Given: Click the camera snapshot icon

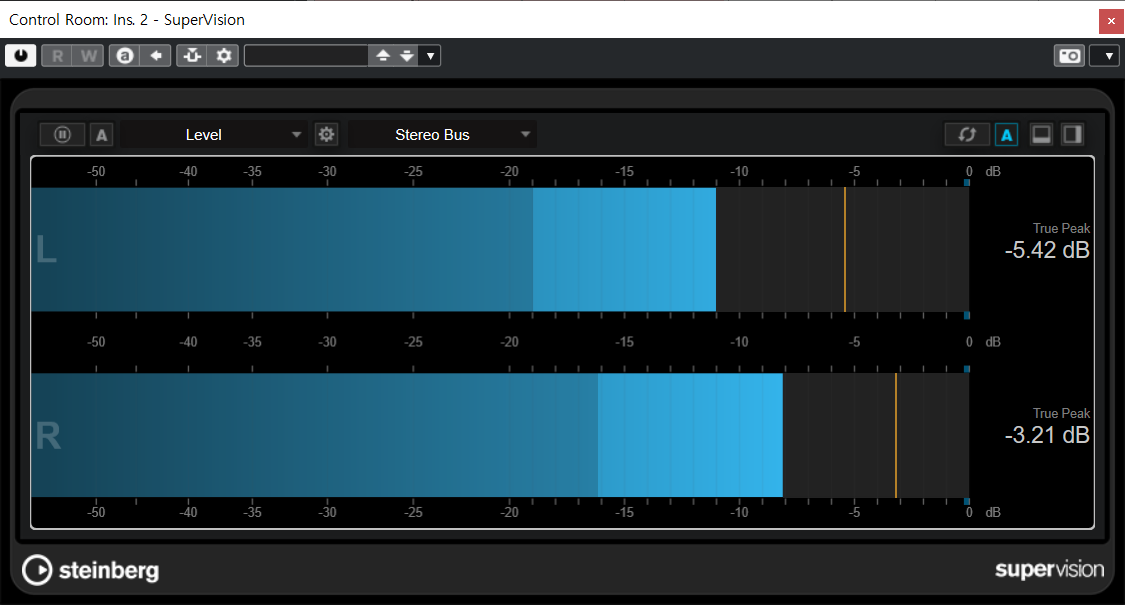Looking at the screenshot, I should point(1069,56).
